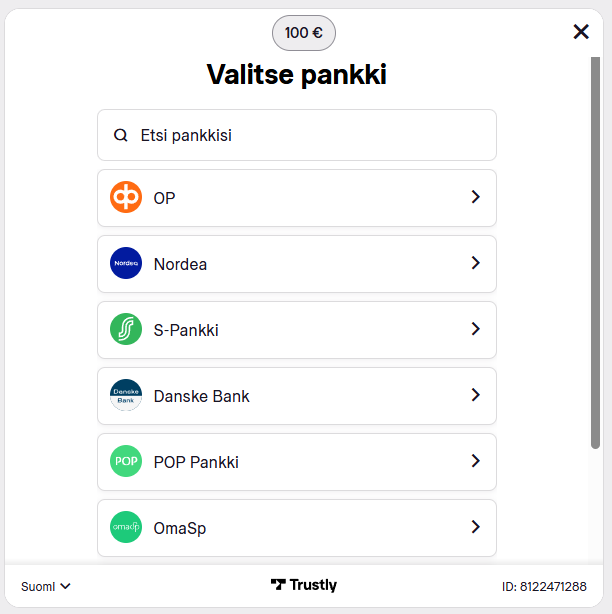Click the orange OP bank logo
This screenshot has height=614, width=612.
pyautogui.click(x=126, y=198)
